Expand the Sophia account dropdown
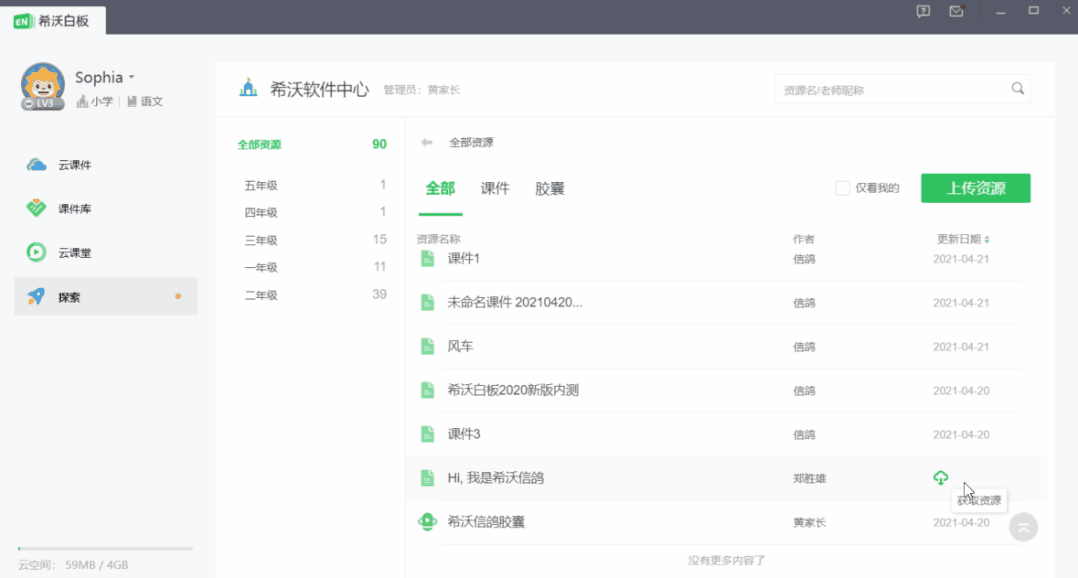 [x=131, y=78]
